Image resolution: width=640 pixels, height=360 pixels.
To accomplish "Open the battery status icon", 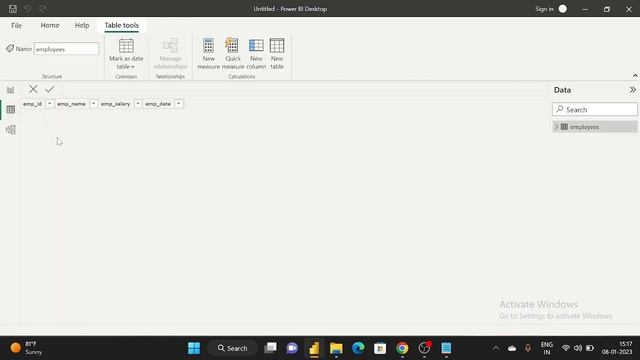I will (590, 348).
